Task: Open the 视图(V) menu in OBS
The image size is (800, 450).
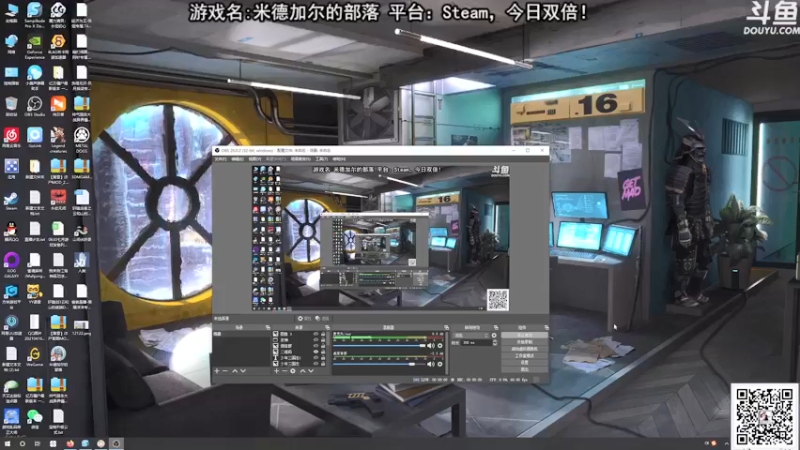Action: click(x=255, y=159)
